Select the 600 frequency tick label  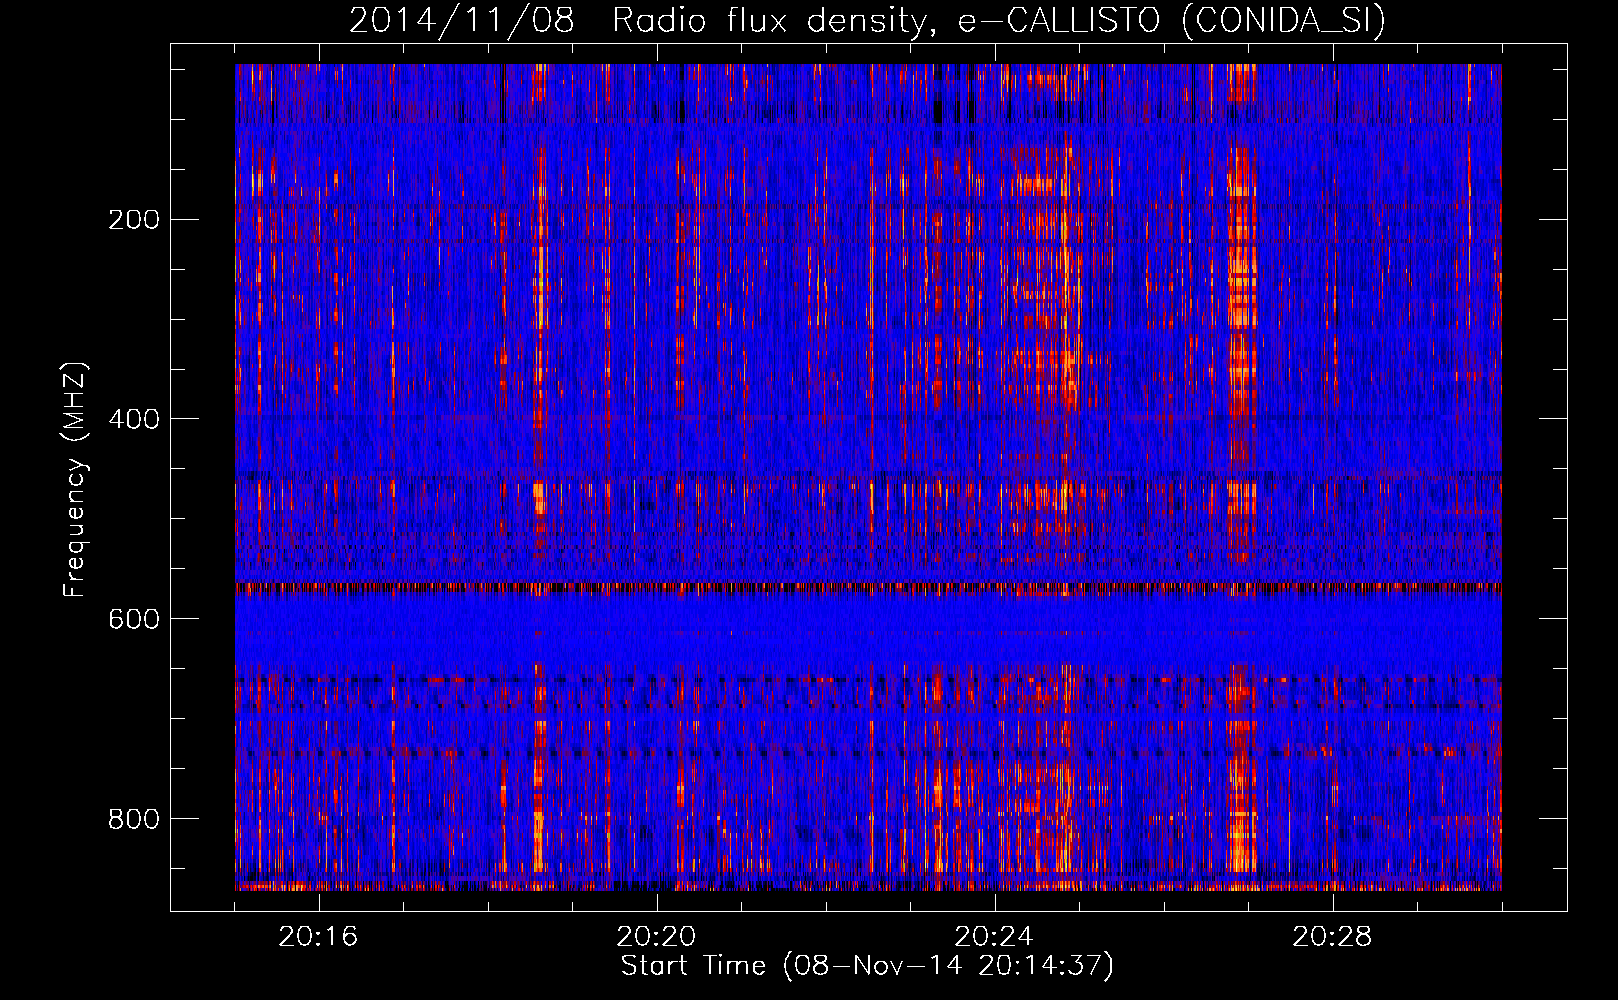click(x=134, y=619)
